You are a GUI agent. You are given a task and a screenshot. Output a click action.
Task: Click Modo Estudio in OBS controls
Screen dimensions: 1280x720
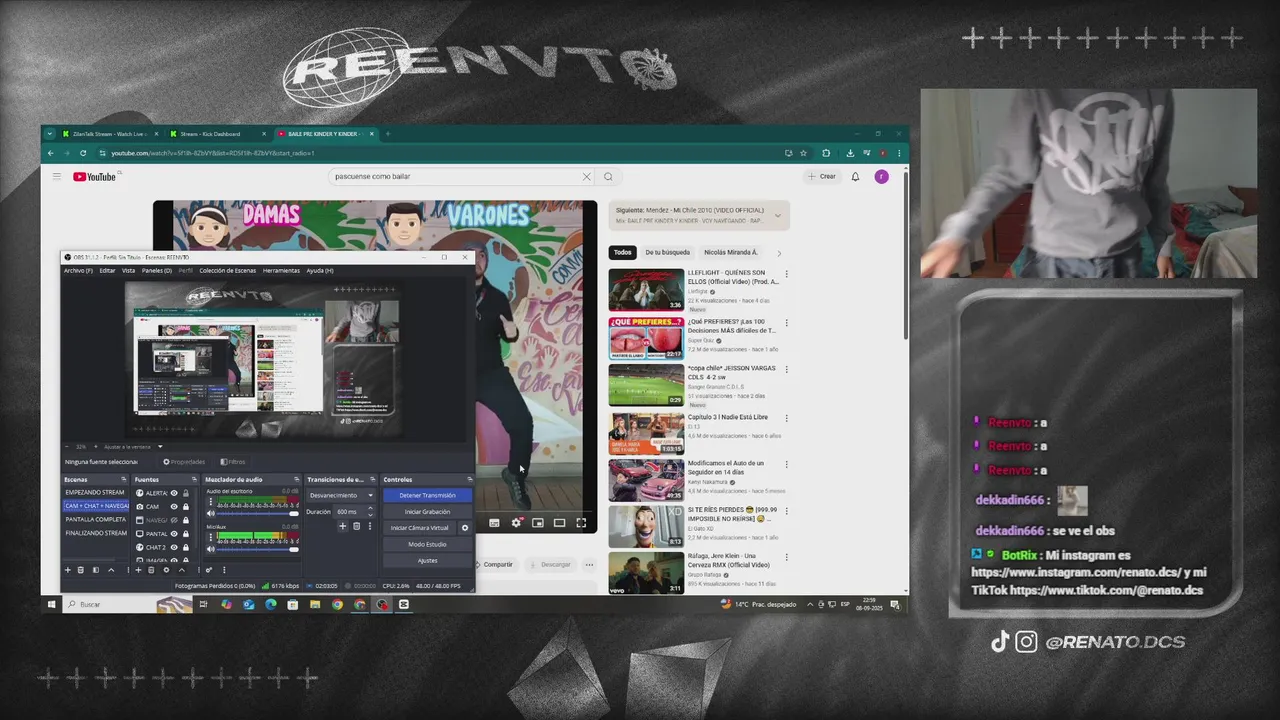point(427,544)
